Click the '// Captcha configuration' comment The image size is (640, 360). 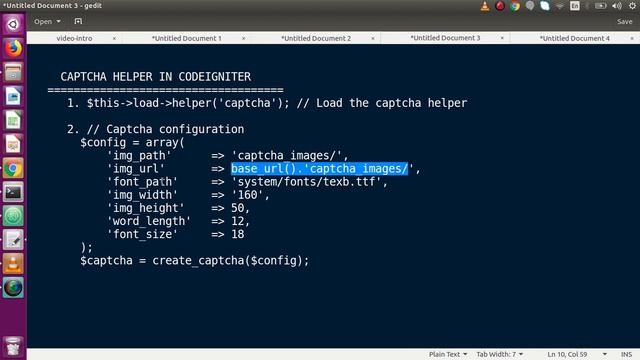(x=165, y=129)
